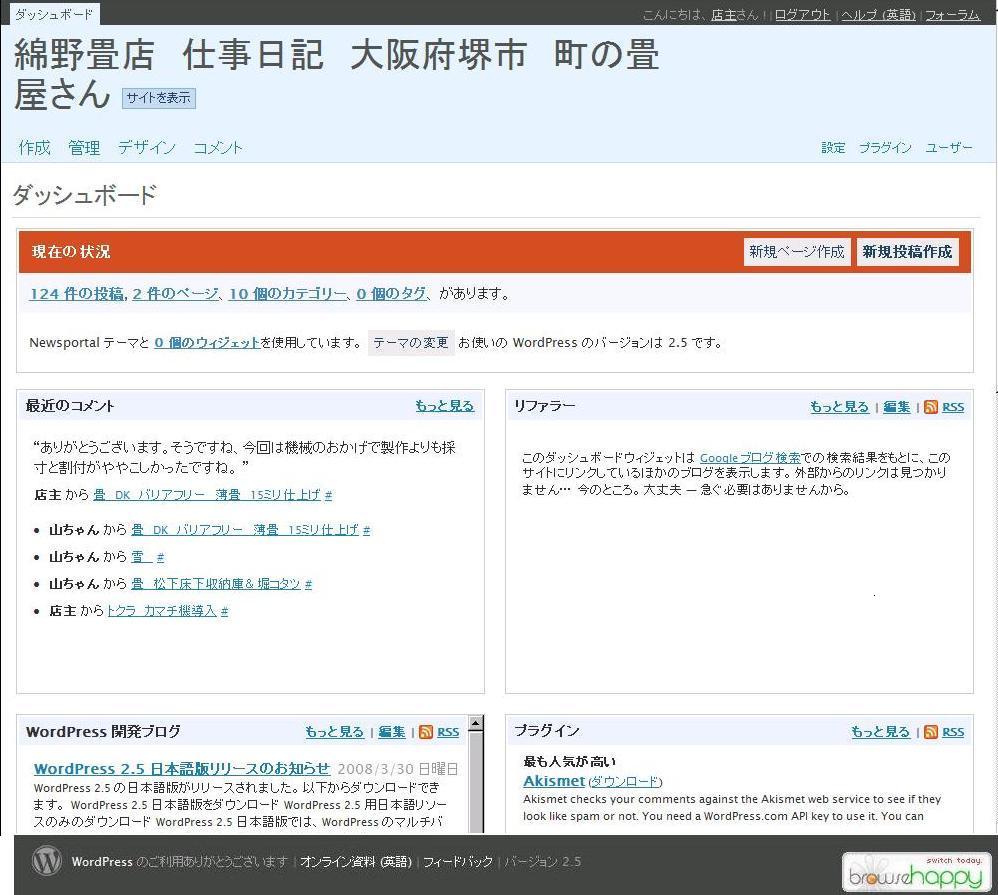Open the トクラ カマチ機導入 link

tap(162, 611)
